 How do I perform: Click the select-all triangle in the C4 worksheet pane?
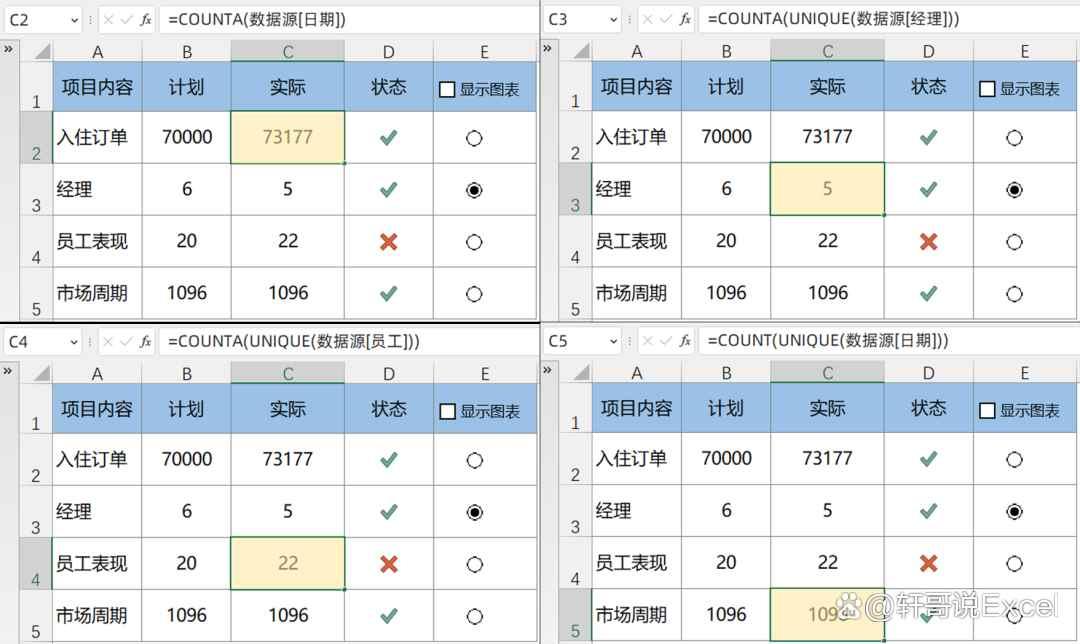(x=43, y=374)
